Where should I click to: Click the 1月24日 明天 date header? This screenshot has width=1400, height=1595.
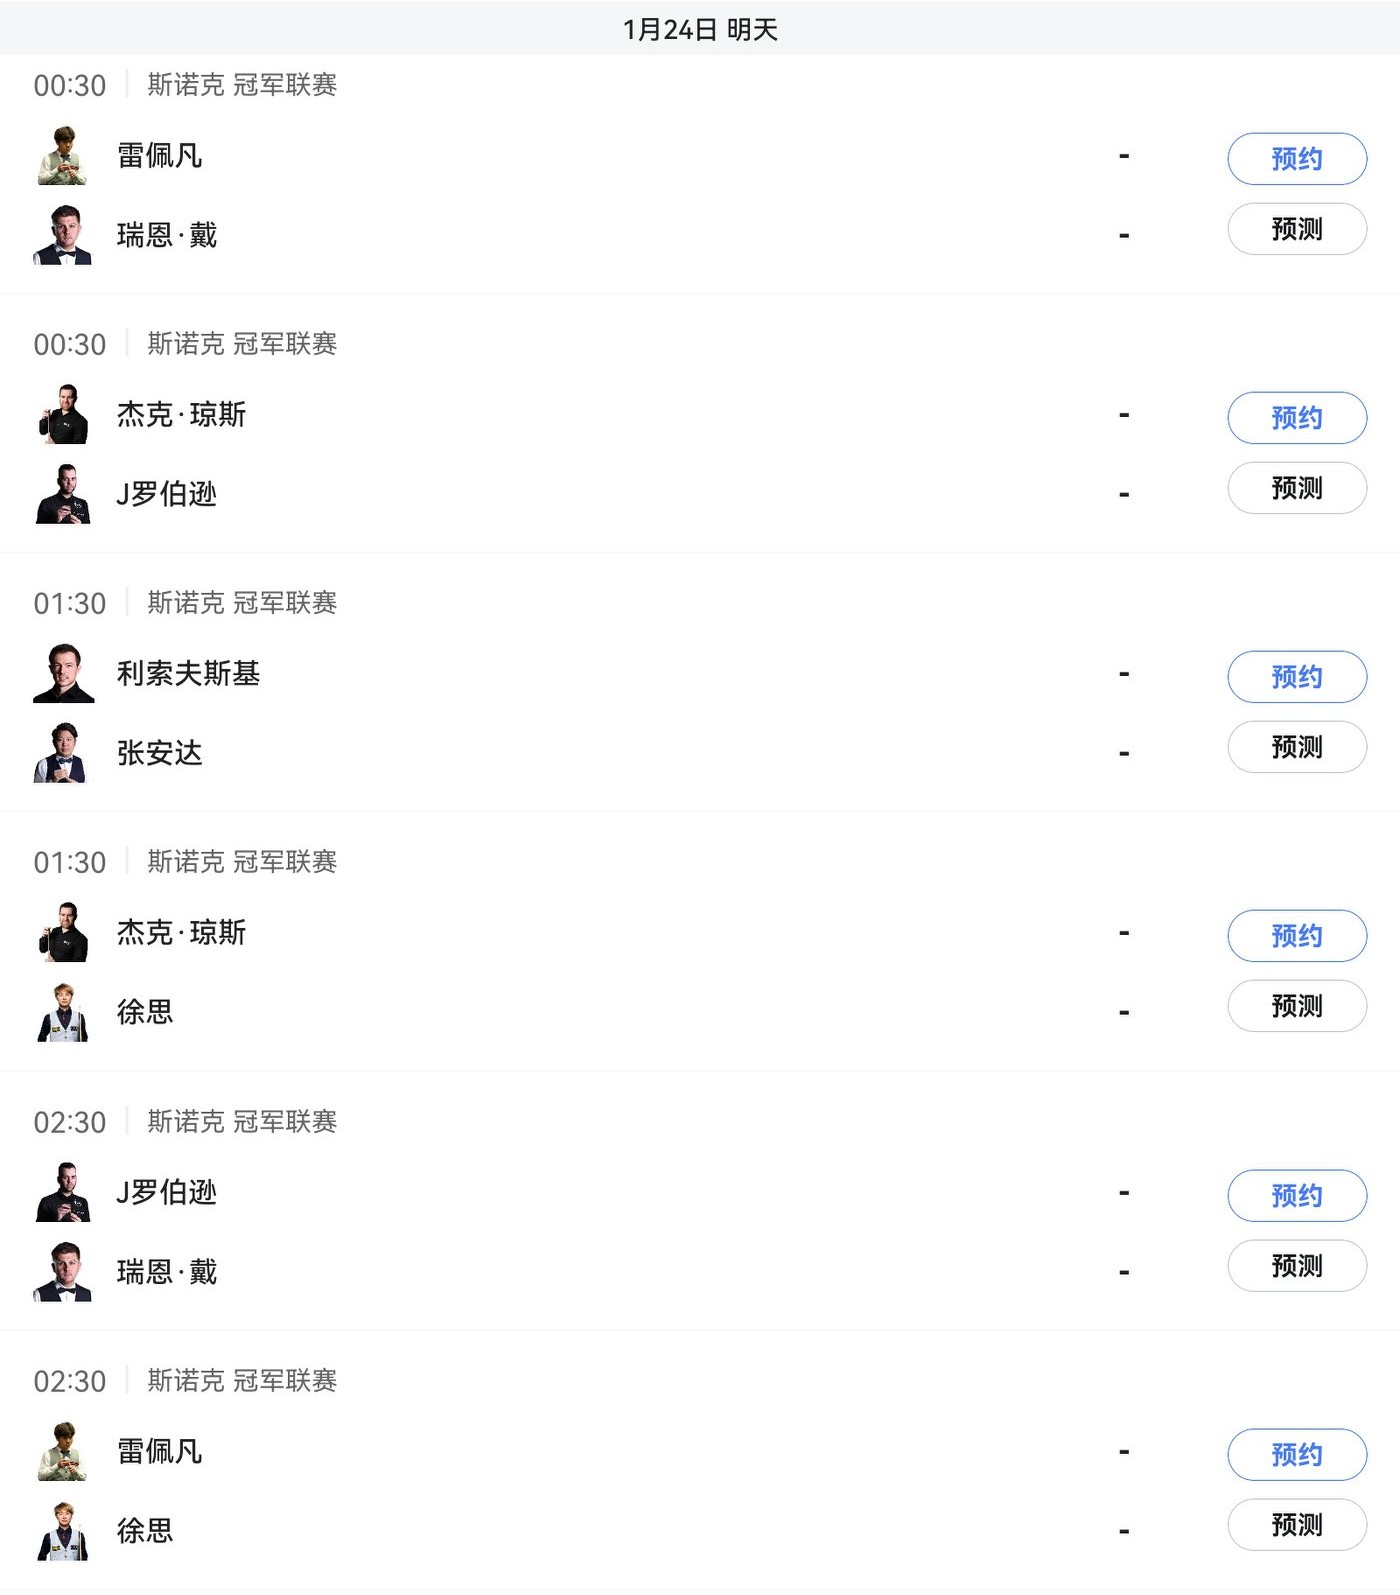coord(700,29)
